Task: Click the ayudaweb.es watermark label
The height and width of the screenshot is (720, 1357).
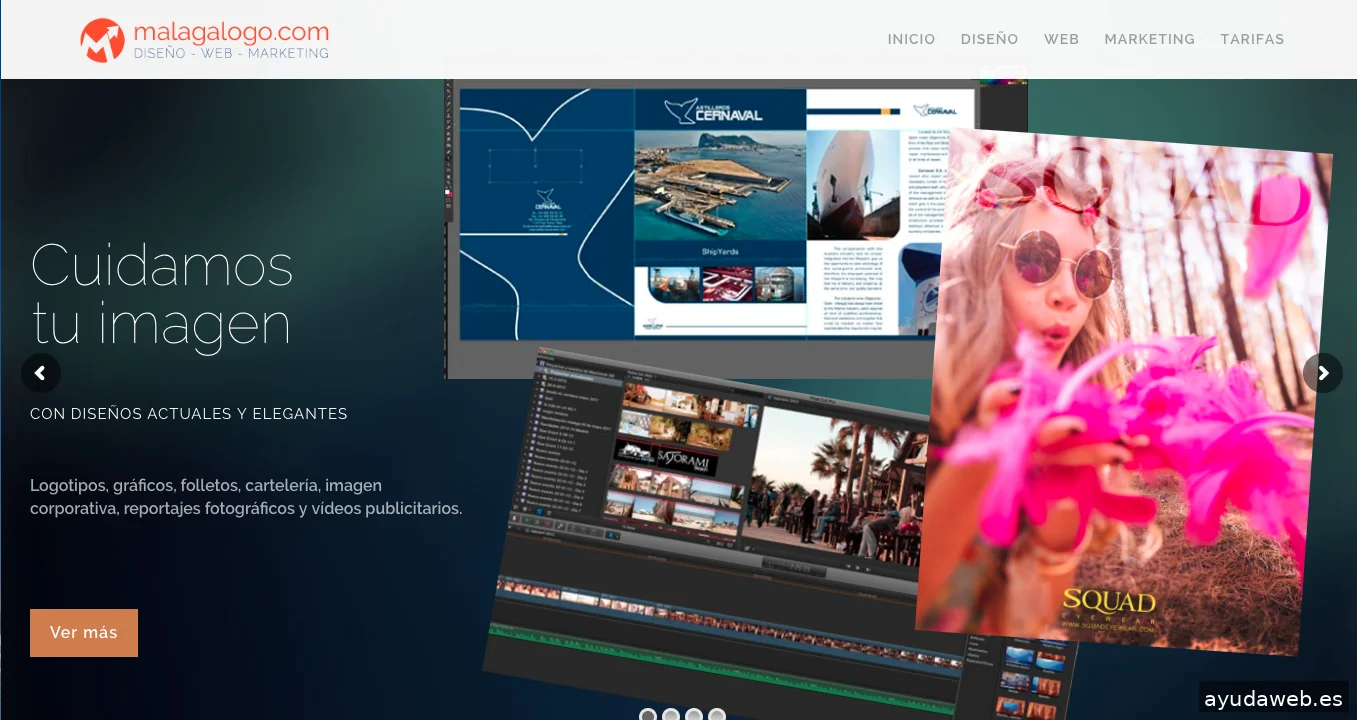Action: [1273, 699]
